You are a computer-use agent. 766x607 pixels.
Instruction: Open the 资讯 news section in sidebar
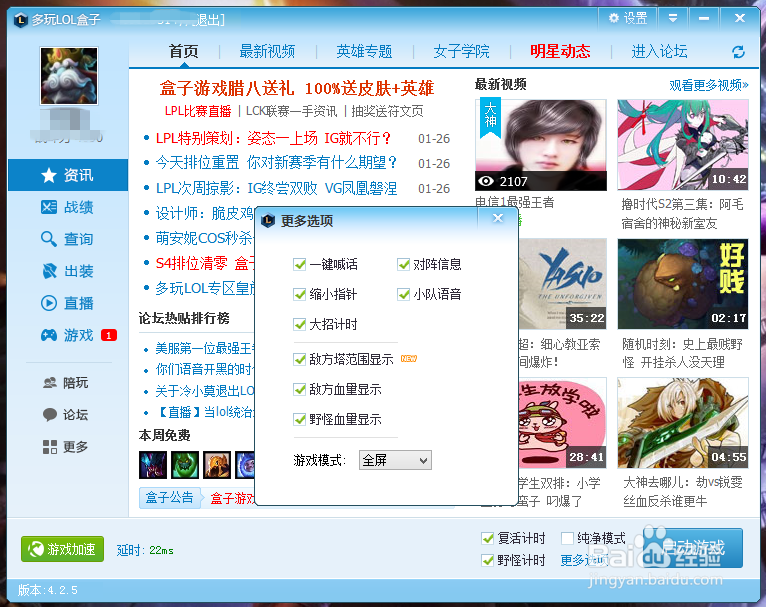coord(68,175)
